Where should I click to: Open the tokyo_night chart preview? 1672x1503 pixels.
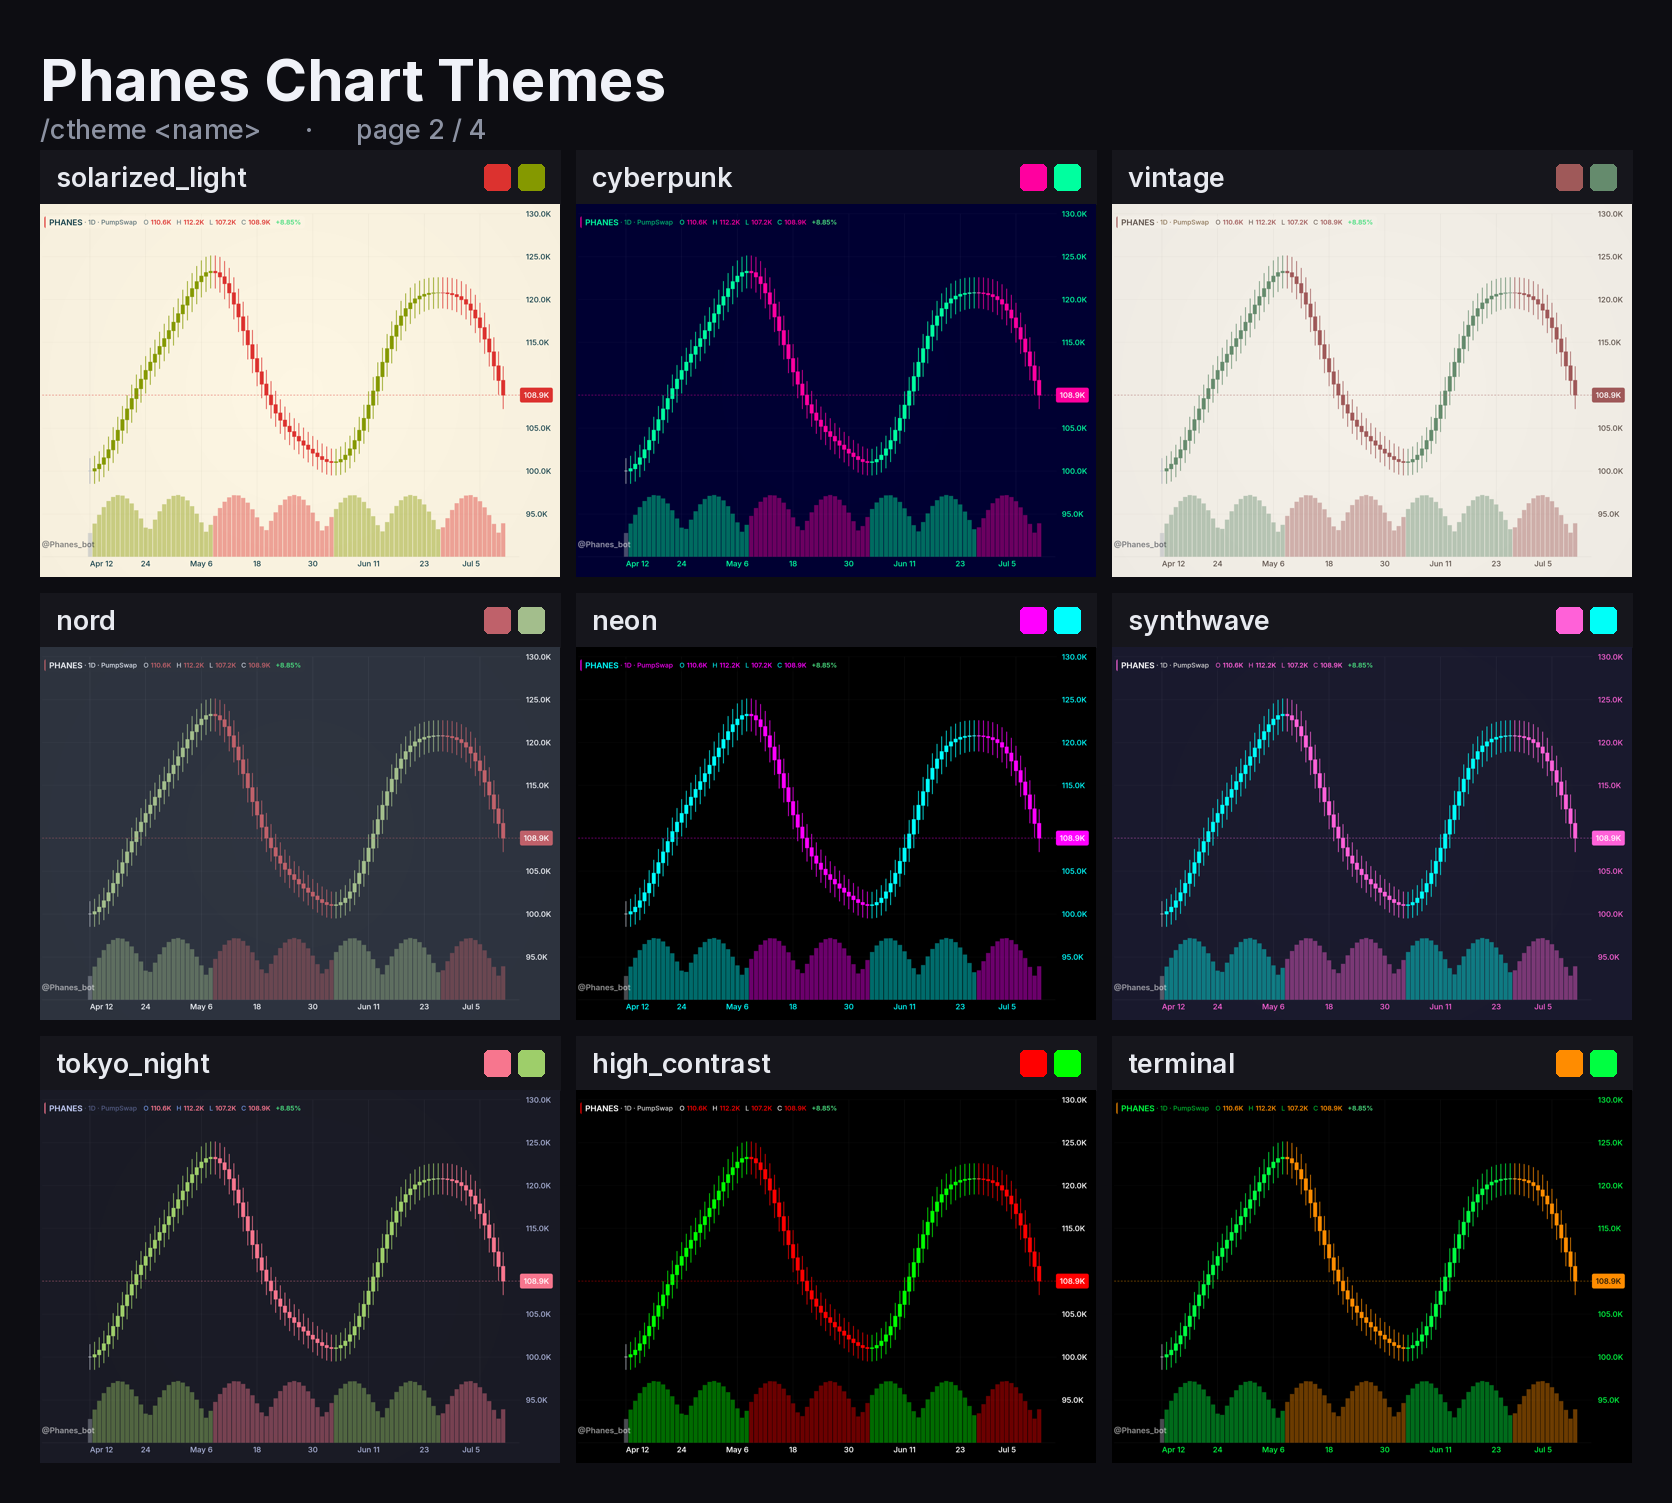pos(300,1276)
